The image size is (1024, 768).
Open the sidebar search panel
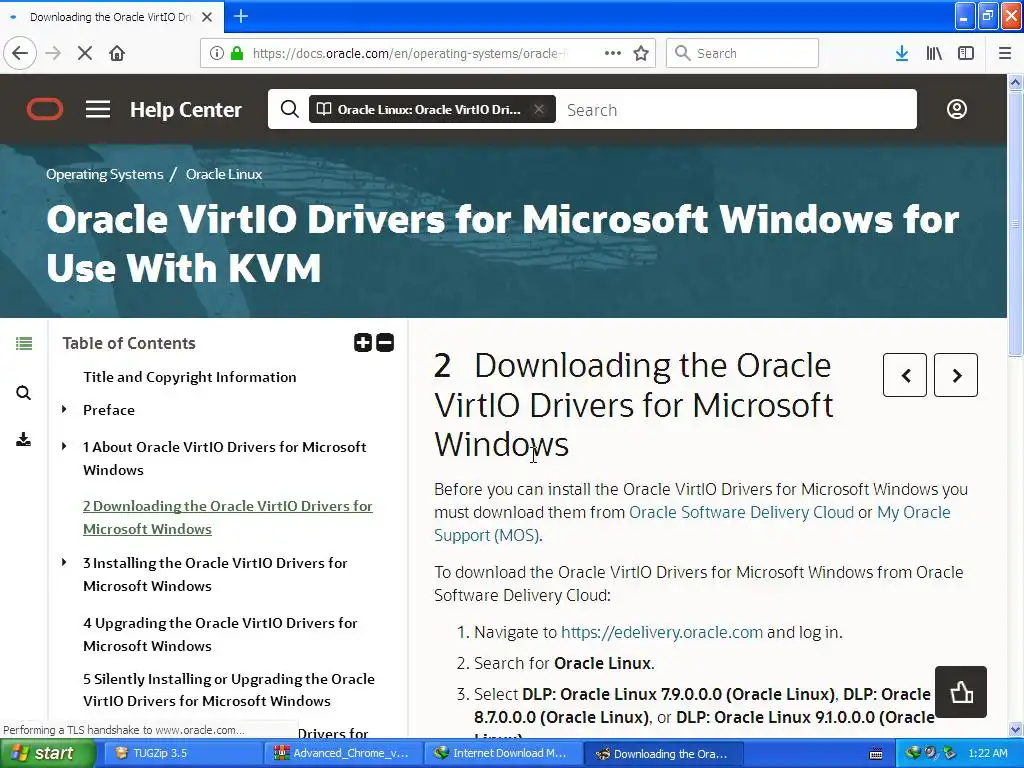click(24, 393)
